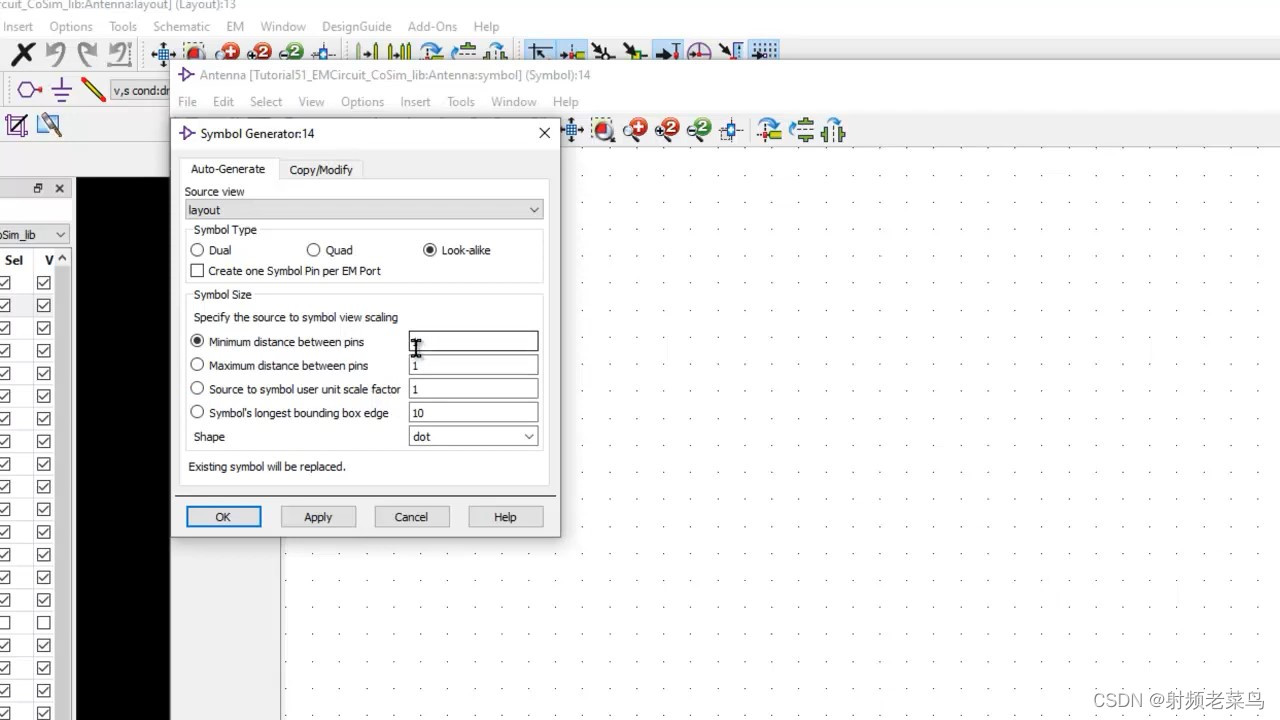Image resolution: width=1280 pixels, height=720 pixels.
Task: Click the Undo icon on the toolbar
Action: [57, 52]
